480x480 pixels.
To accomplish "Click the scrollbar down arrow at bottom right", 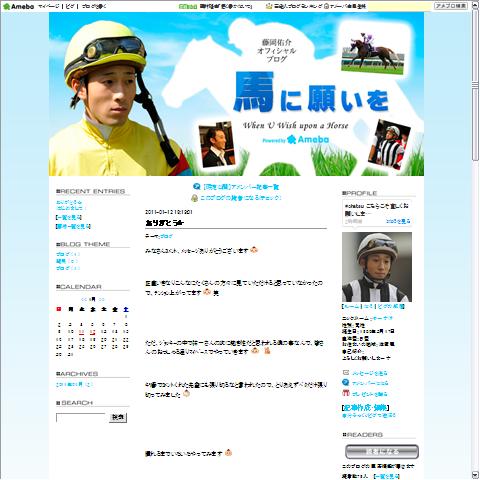I will [x=475, y=475].
